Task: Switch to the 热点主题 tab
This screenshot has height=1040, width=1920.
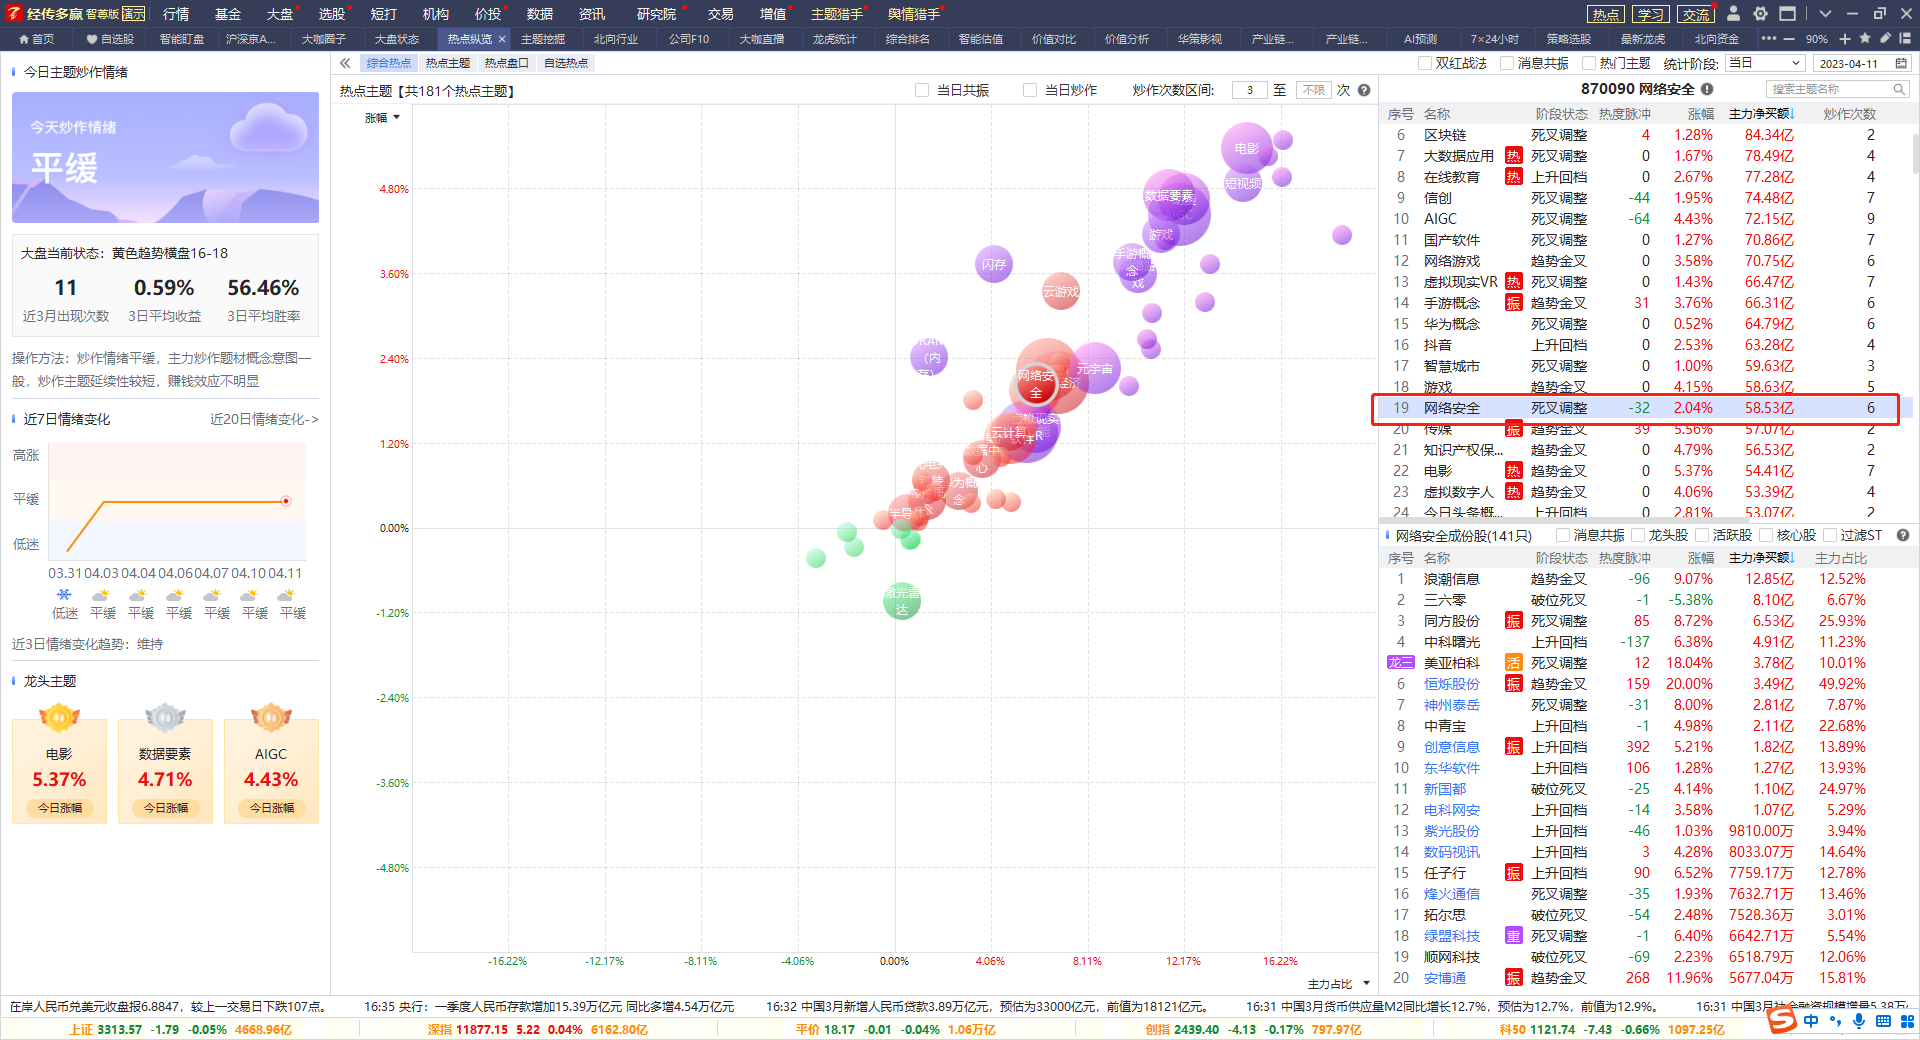Action: point(448,63)
